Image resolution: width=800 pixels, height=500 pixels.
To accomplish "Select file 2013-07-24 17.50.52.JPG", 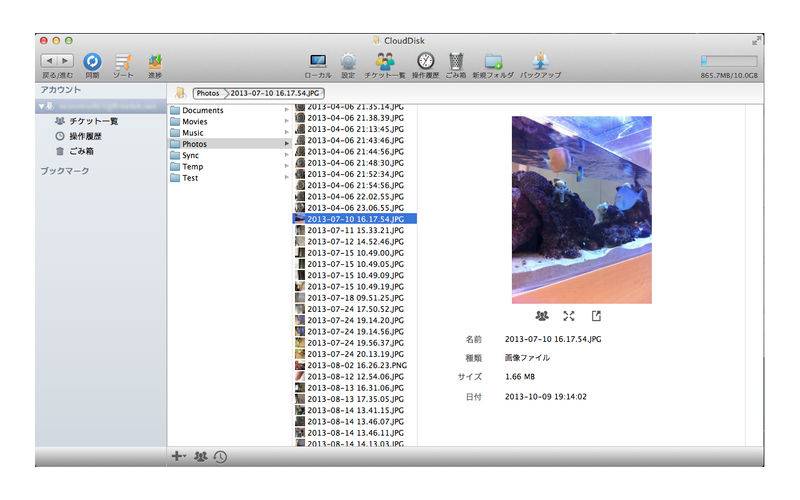I will (x=355, y=309).
